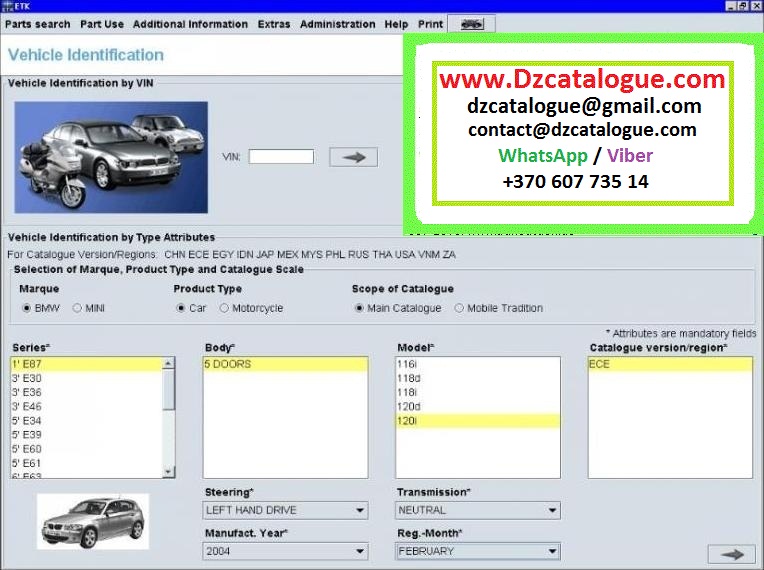The width and height of the screenshot is (764, 570).
Task: Select series 5' E34
Action: point(86,420)
